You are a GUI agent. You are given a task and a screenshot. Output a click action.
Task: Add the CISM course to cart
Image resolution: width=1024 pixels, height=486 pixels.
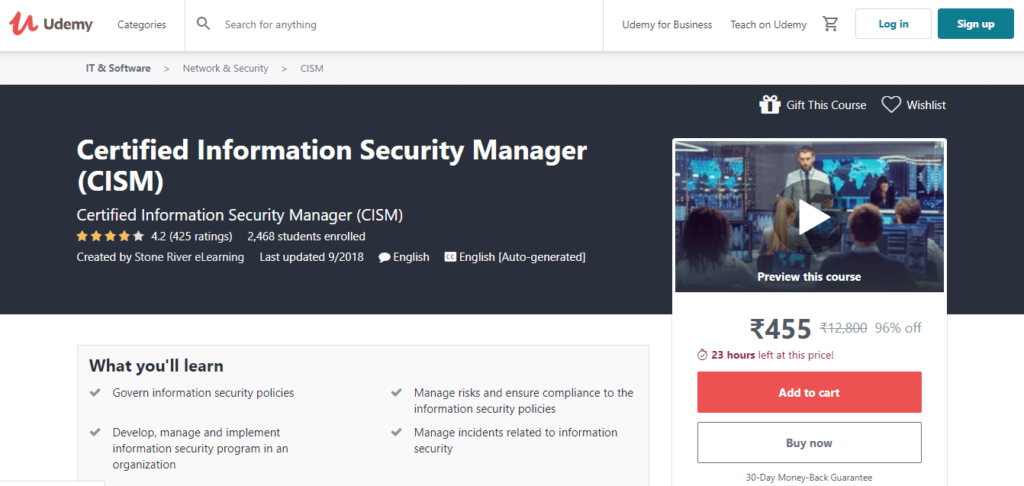tap(809, 393)
